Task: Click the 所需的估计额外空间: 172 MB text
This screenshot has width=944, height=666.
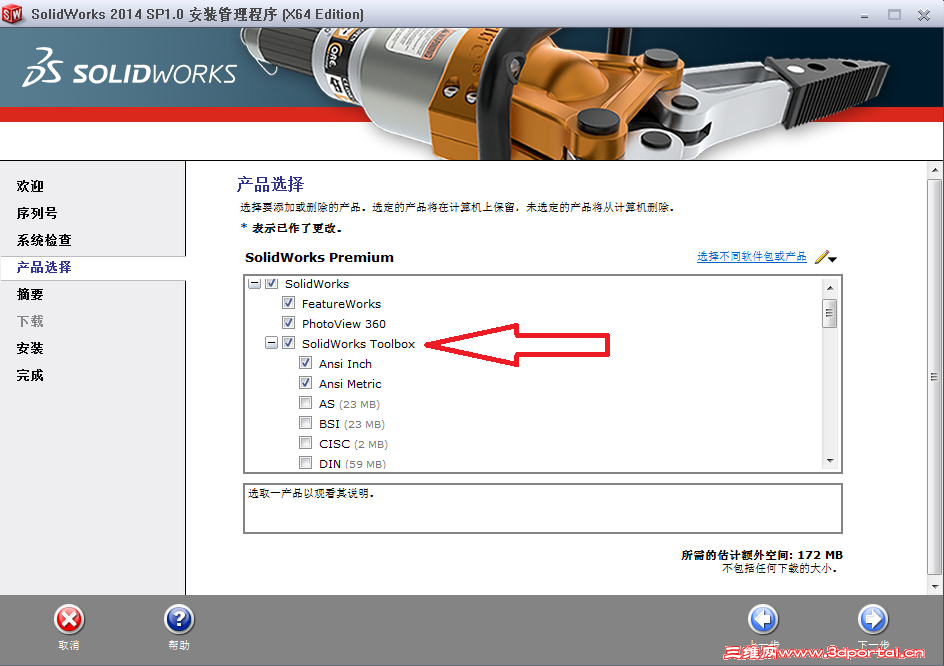Action: 762,555
